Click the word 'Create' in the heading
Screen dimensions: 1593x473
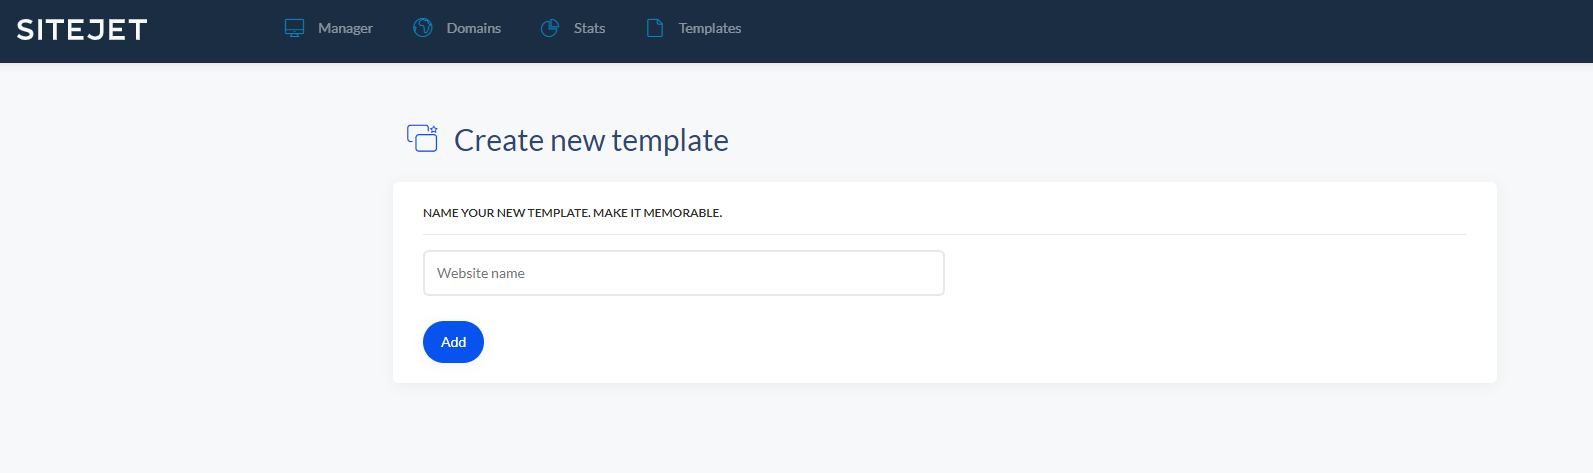click(x=498, y=140)
